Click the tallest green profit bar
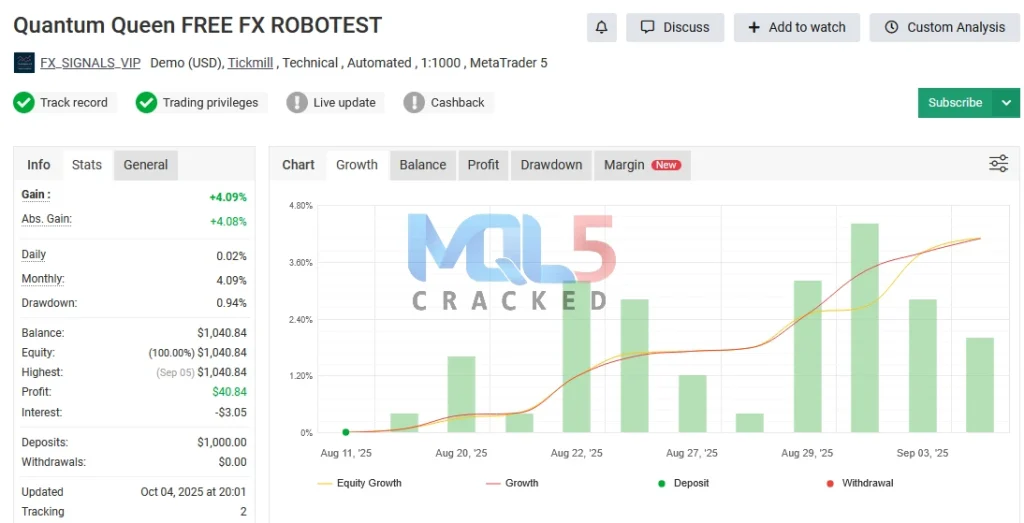1024x523 pixels. click(864, 328)
